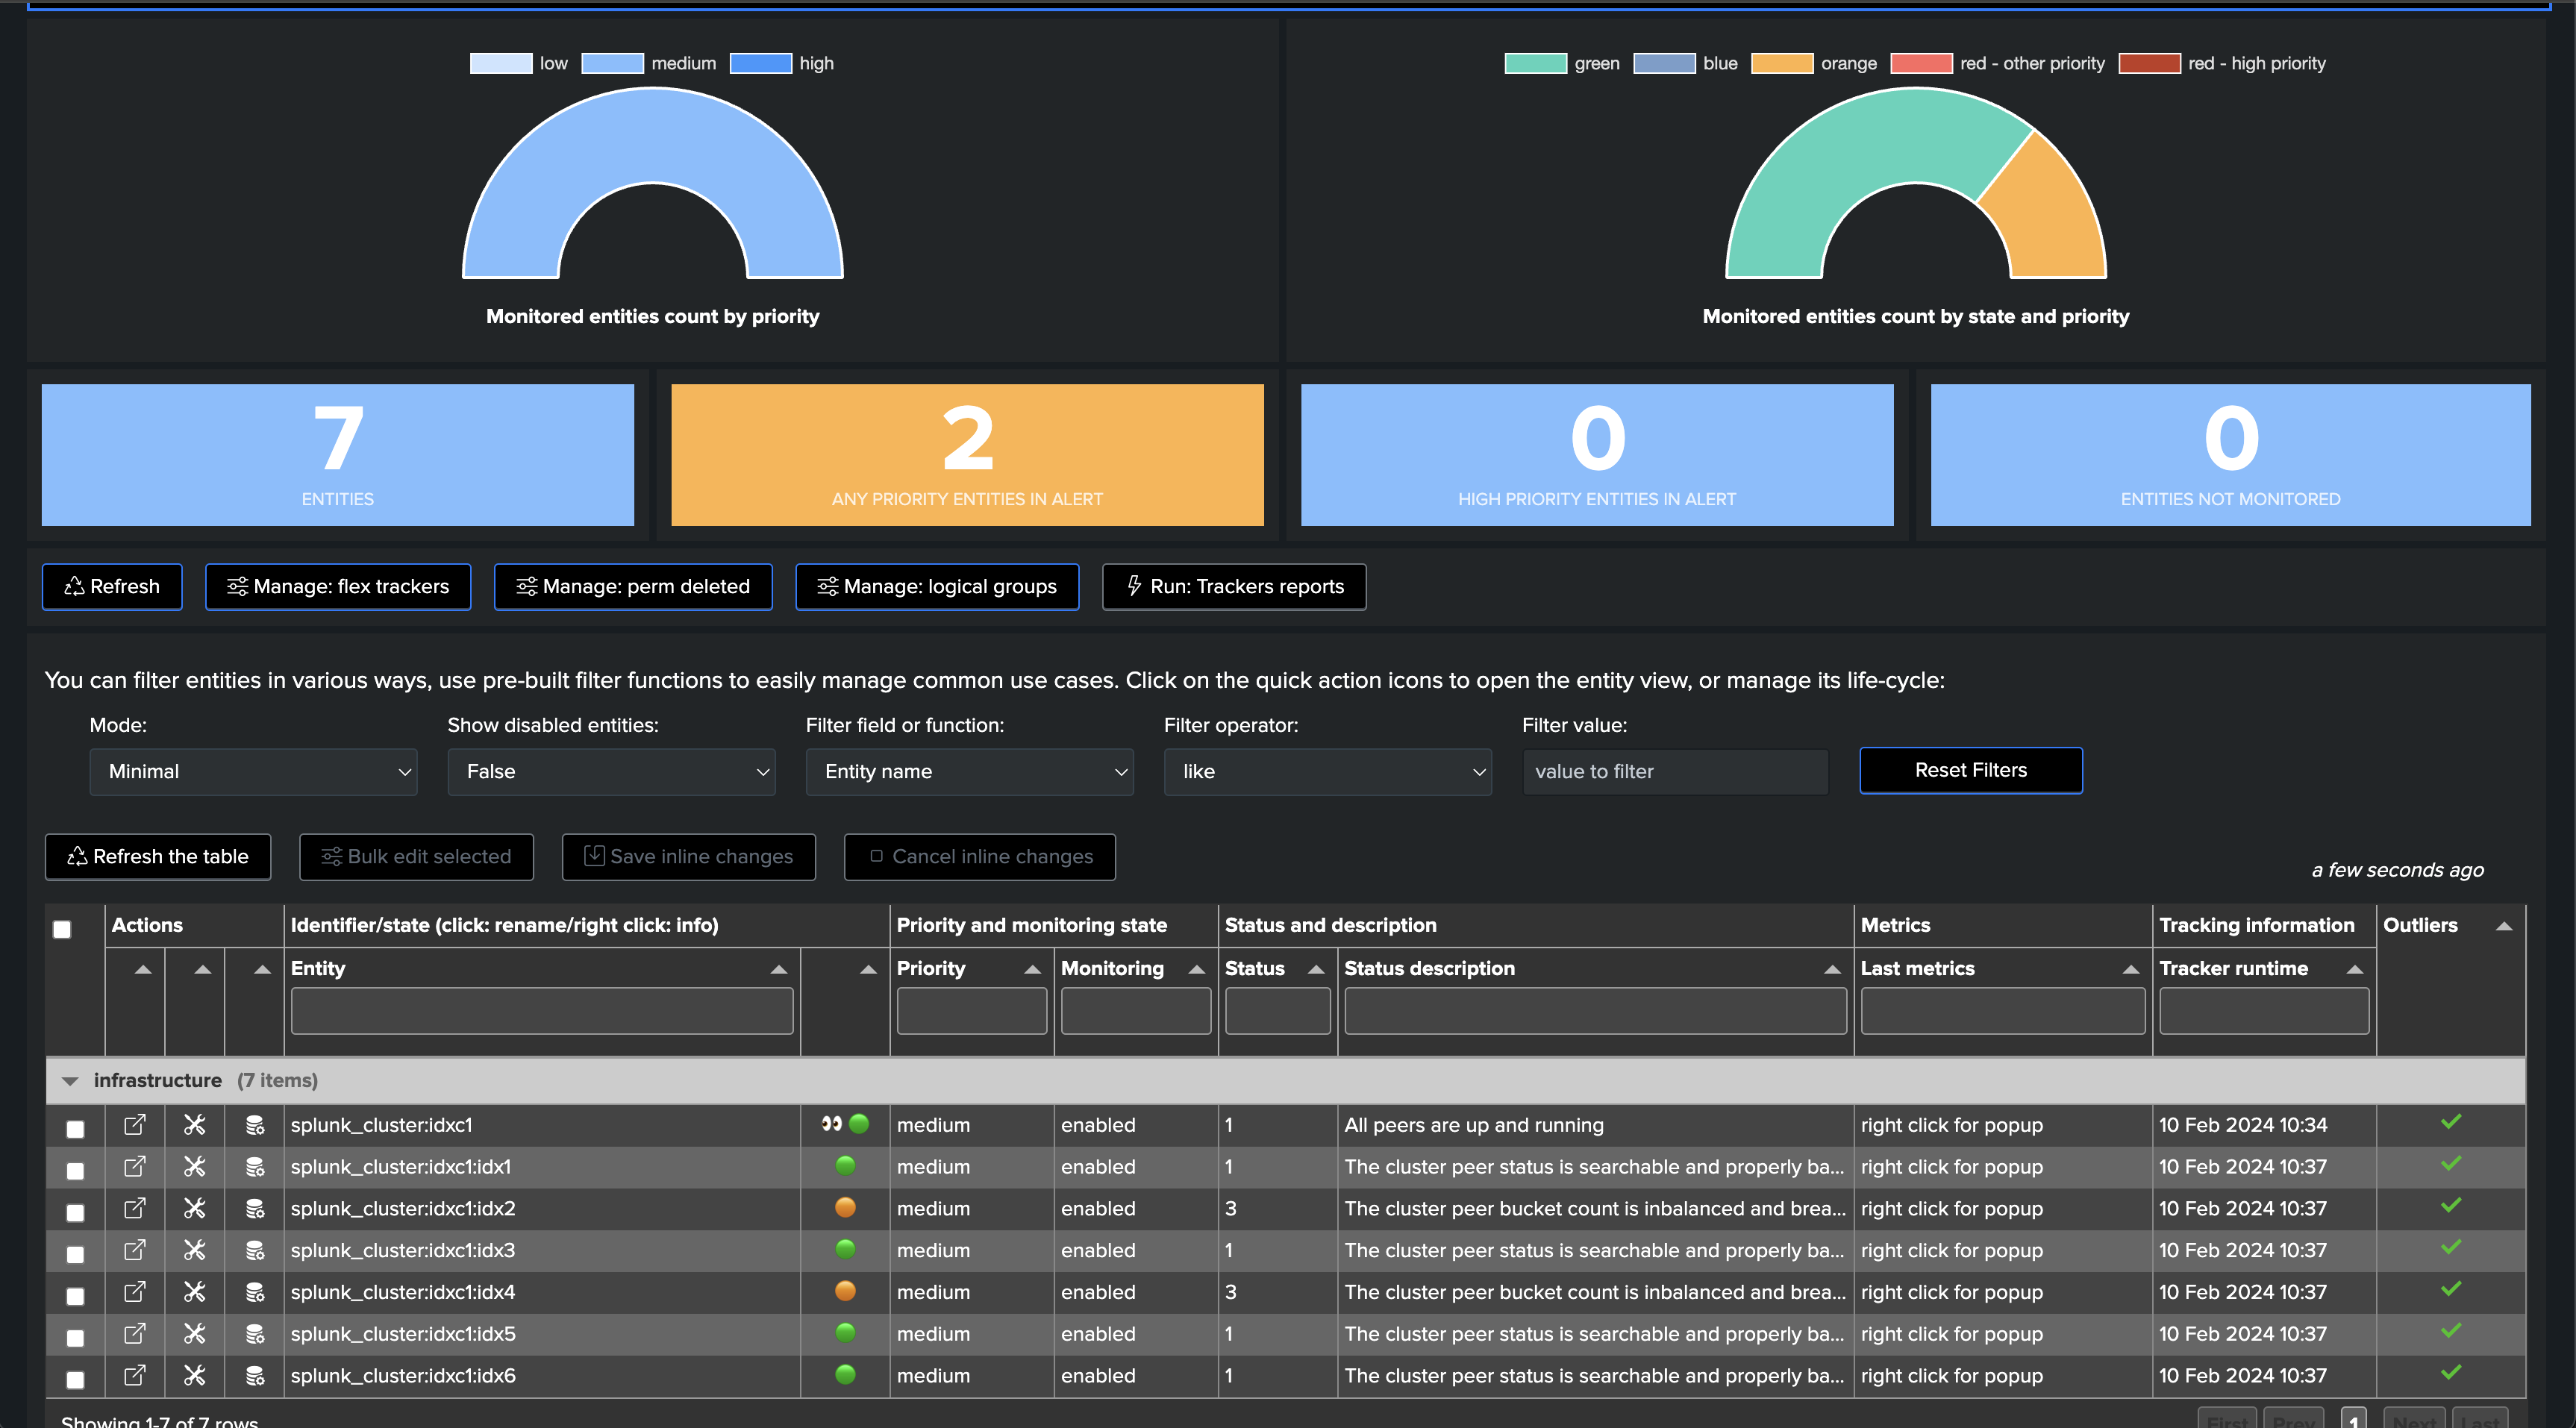
Task: Click green state dot of splunk_cluster:idxc1:idx1
Action: pos(845,1165)
